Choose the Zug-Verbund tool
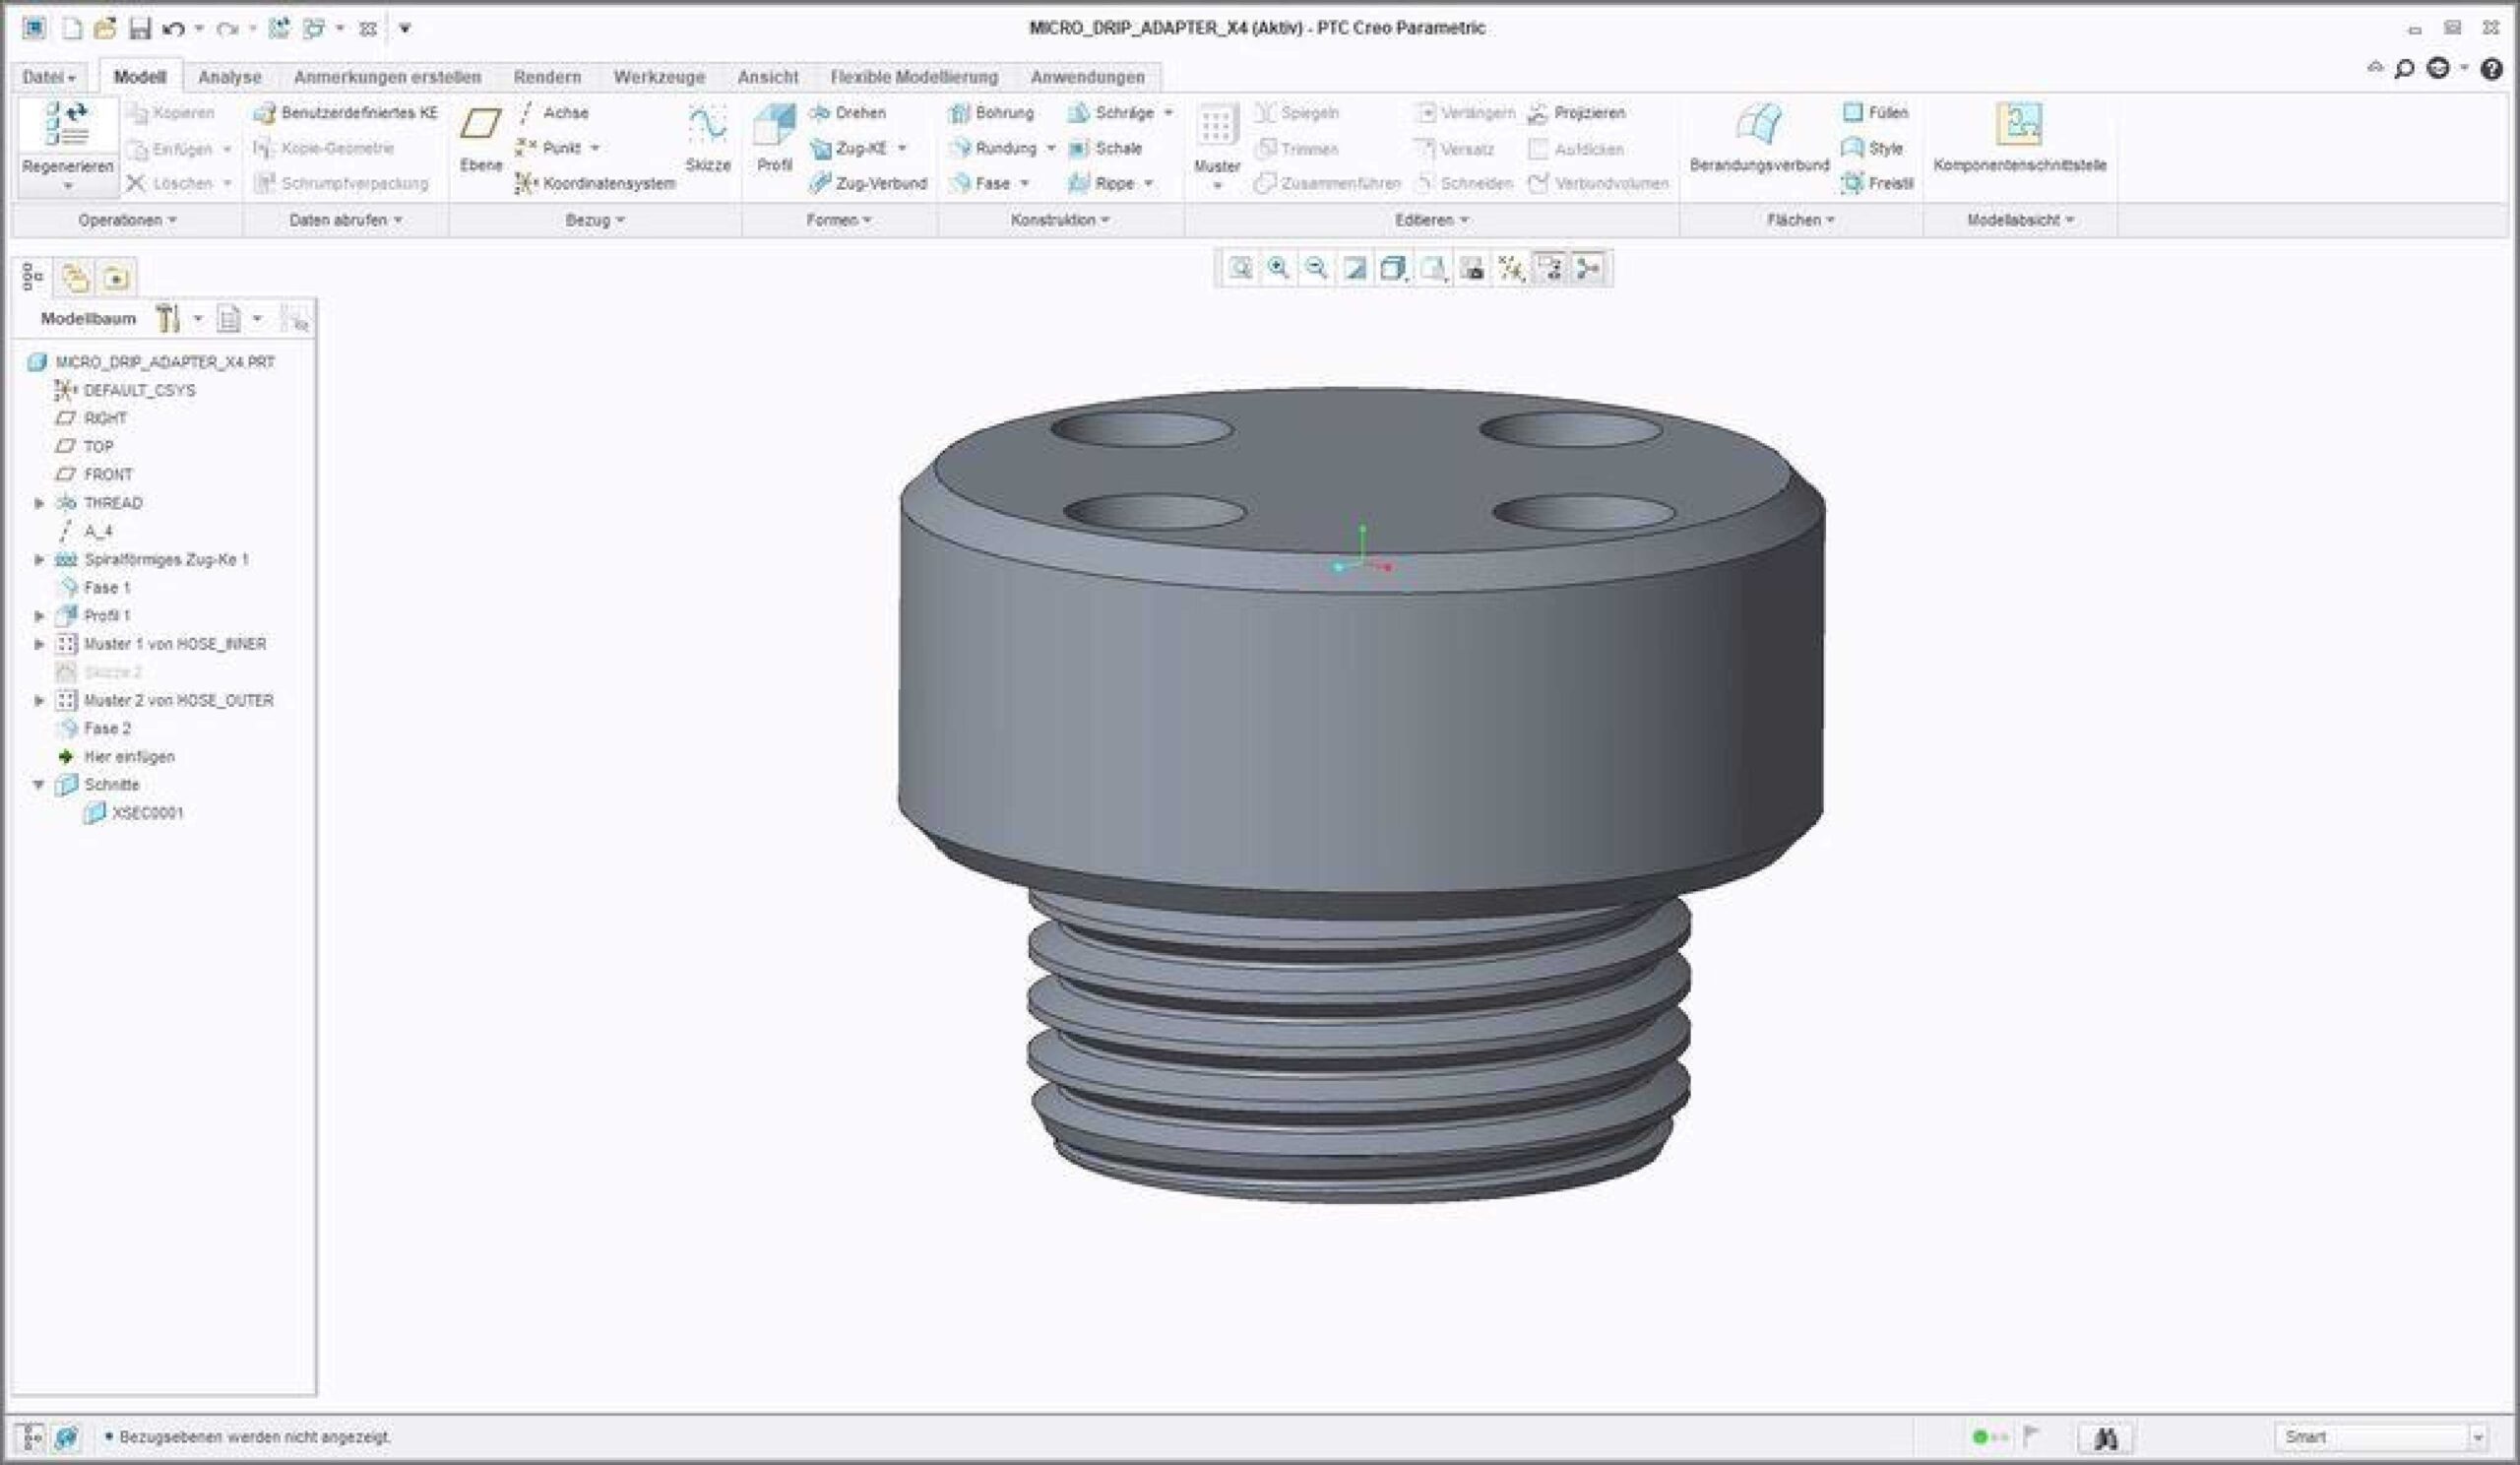 point(868,183)
